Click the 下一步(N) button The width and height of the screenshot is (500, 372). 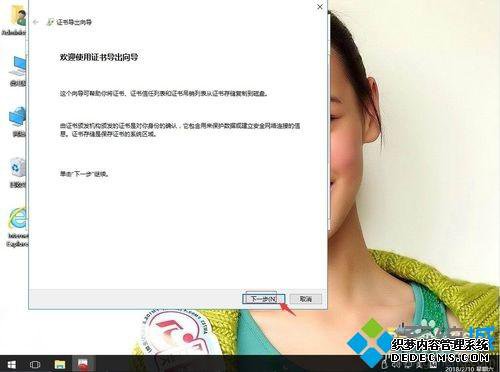tap(264, 299)
